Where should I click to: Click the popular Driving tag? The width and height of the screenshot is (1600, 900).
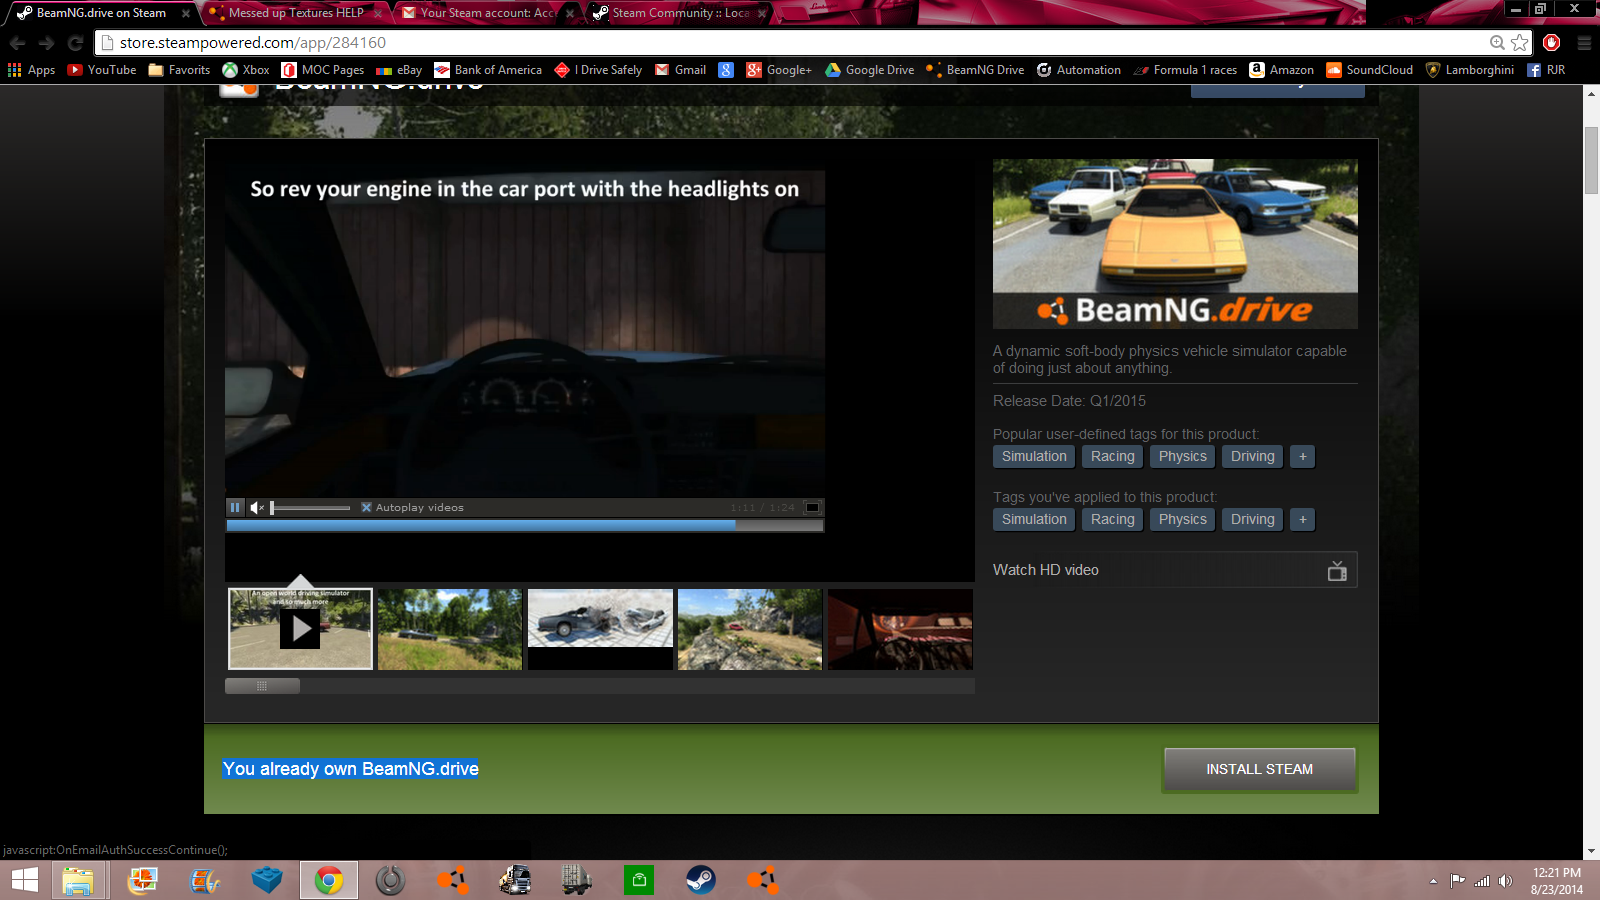point(1253,456)
